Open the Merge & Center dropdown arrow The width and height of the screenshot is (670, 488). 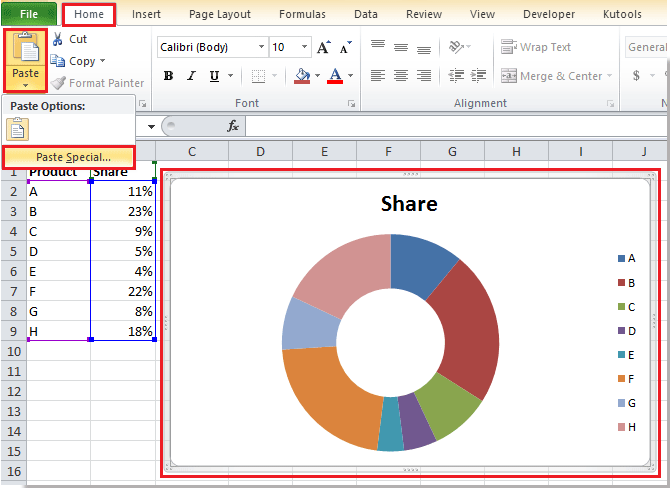[611, 76]
